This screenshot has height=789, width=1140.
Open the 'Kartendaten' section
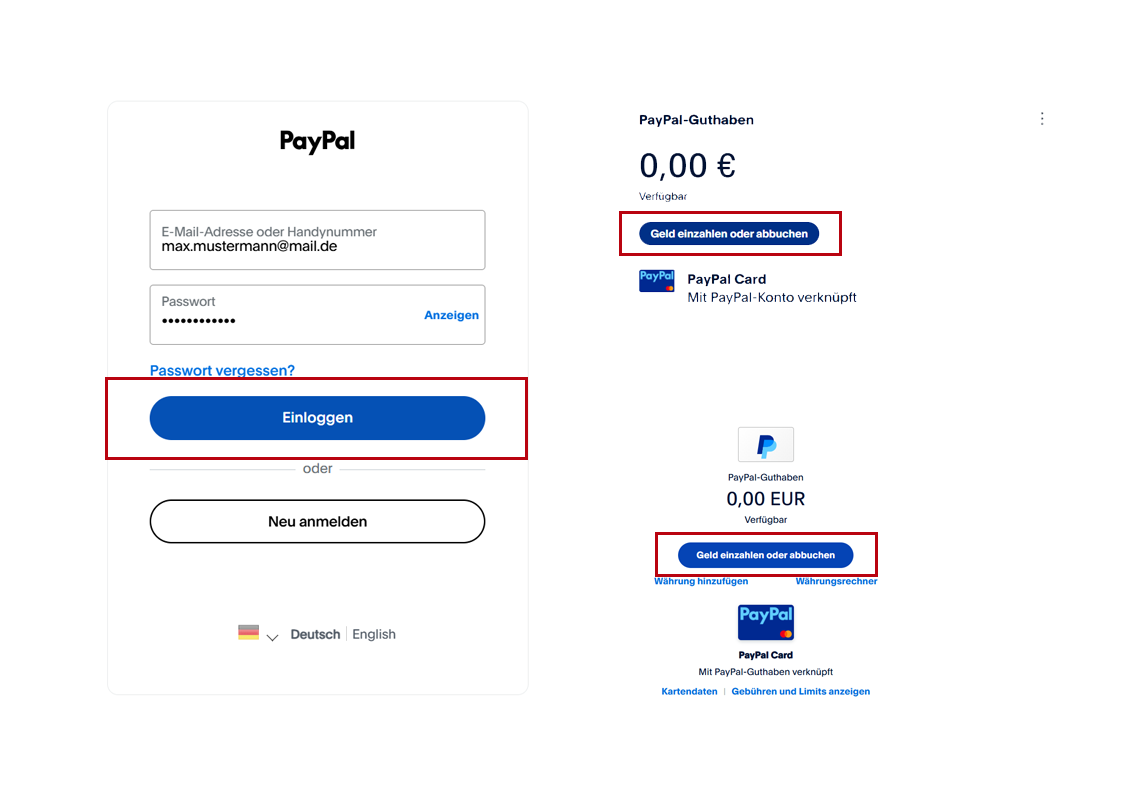[x=689, y=691]
